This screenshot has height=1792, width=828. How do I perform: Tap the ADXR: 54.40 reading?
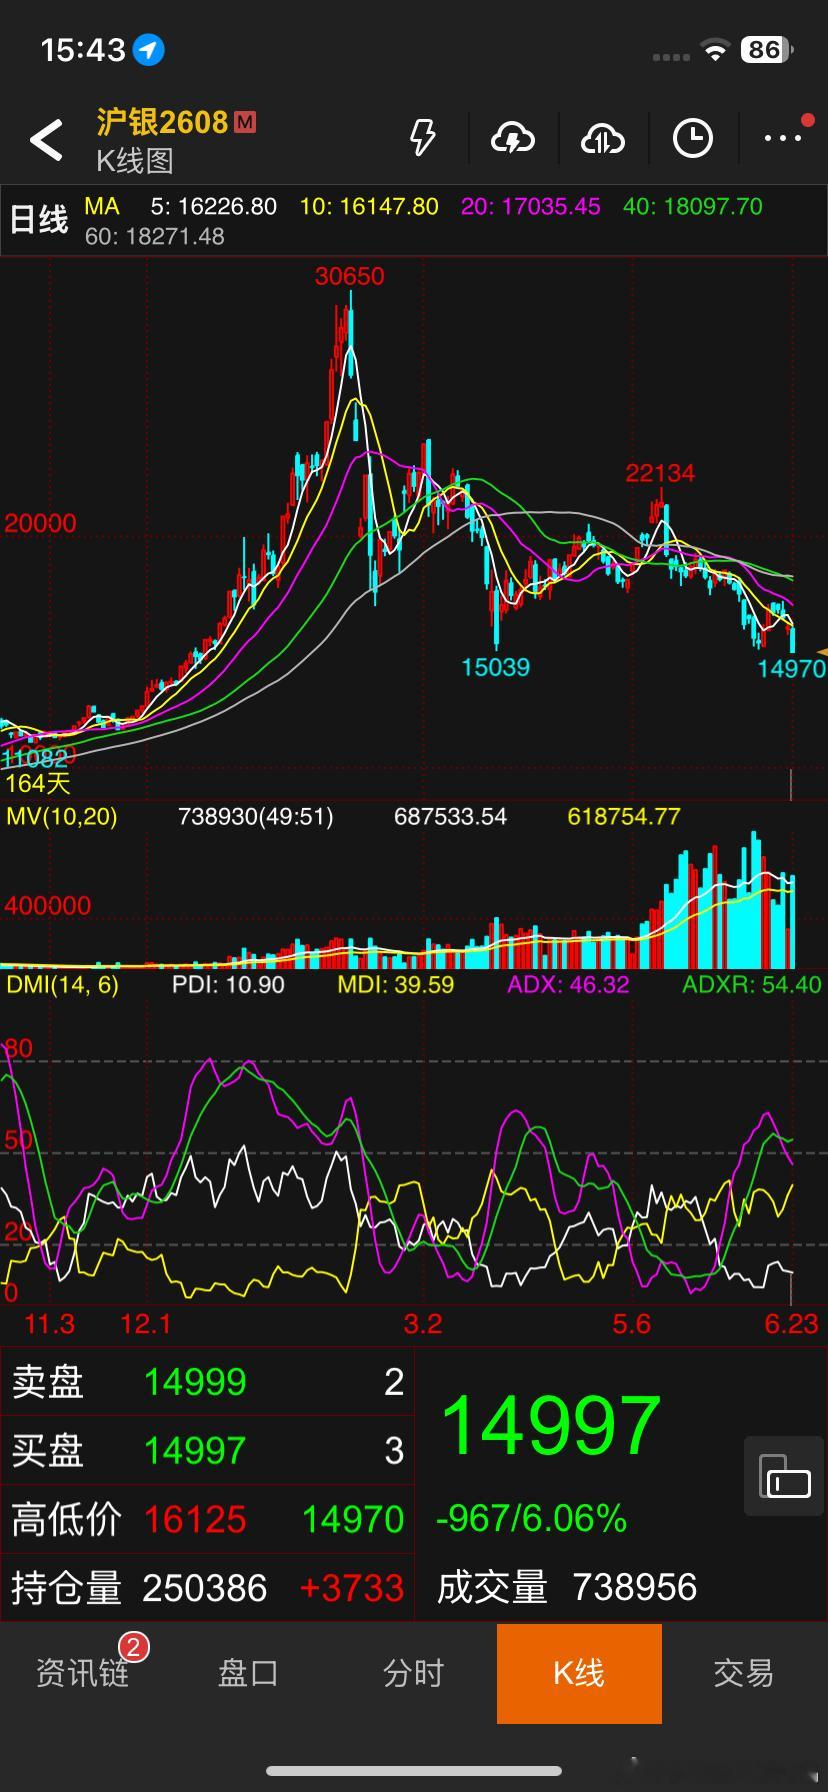(x=751, y=985)
